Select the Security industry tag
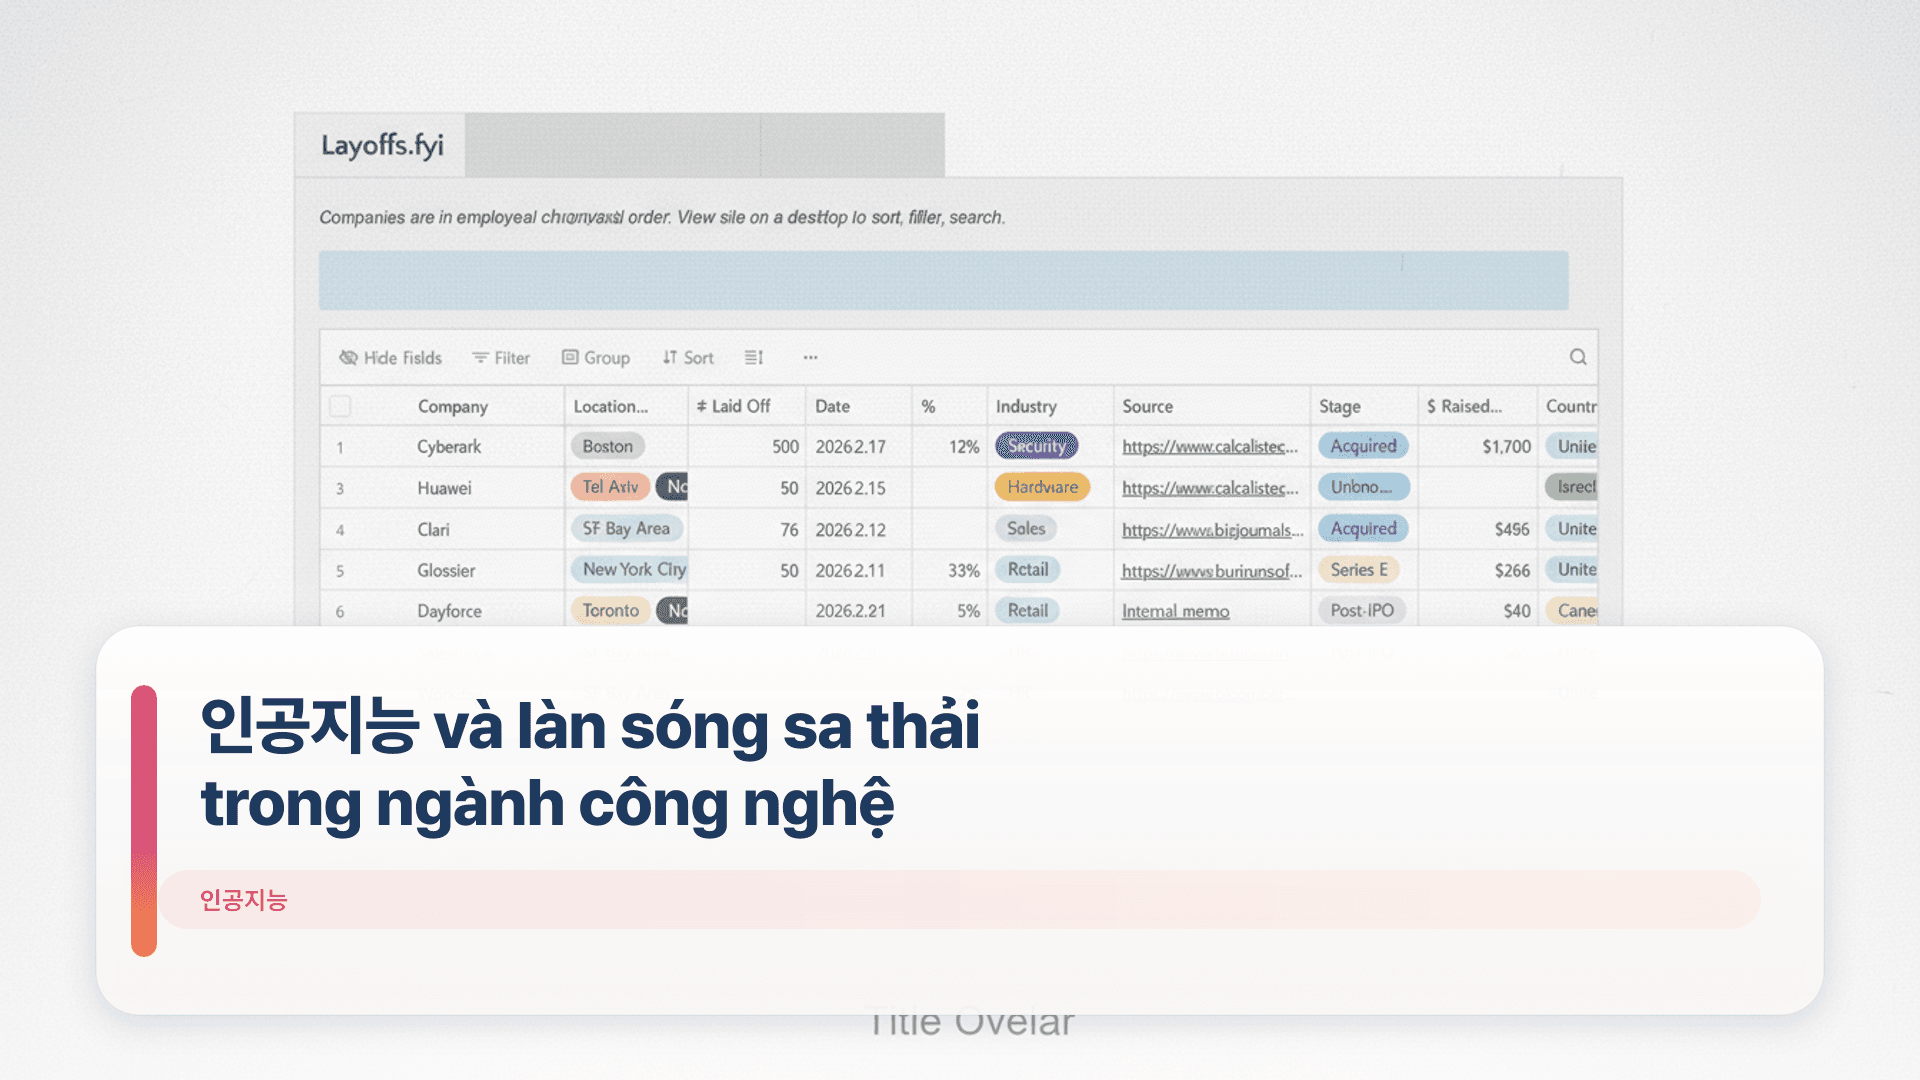The image size is (1920, 1080). click(1036, 446)
